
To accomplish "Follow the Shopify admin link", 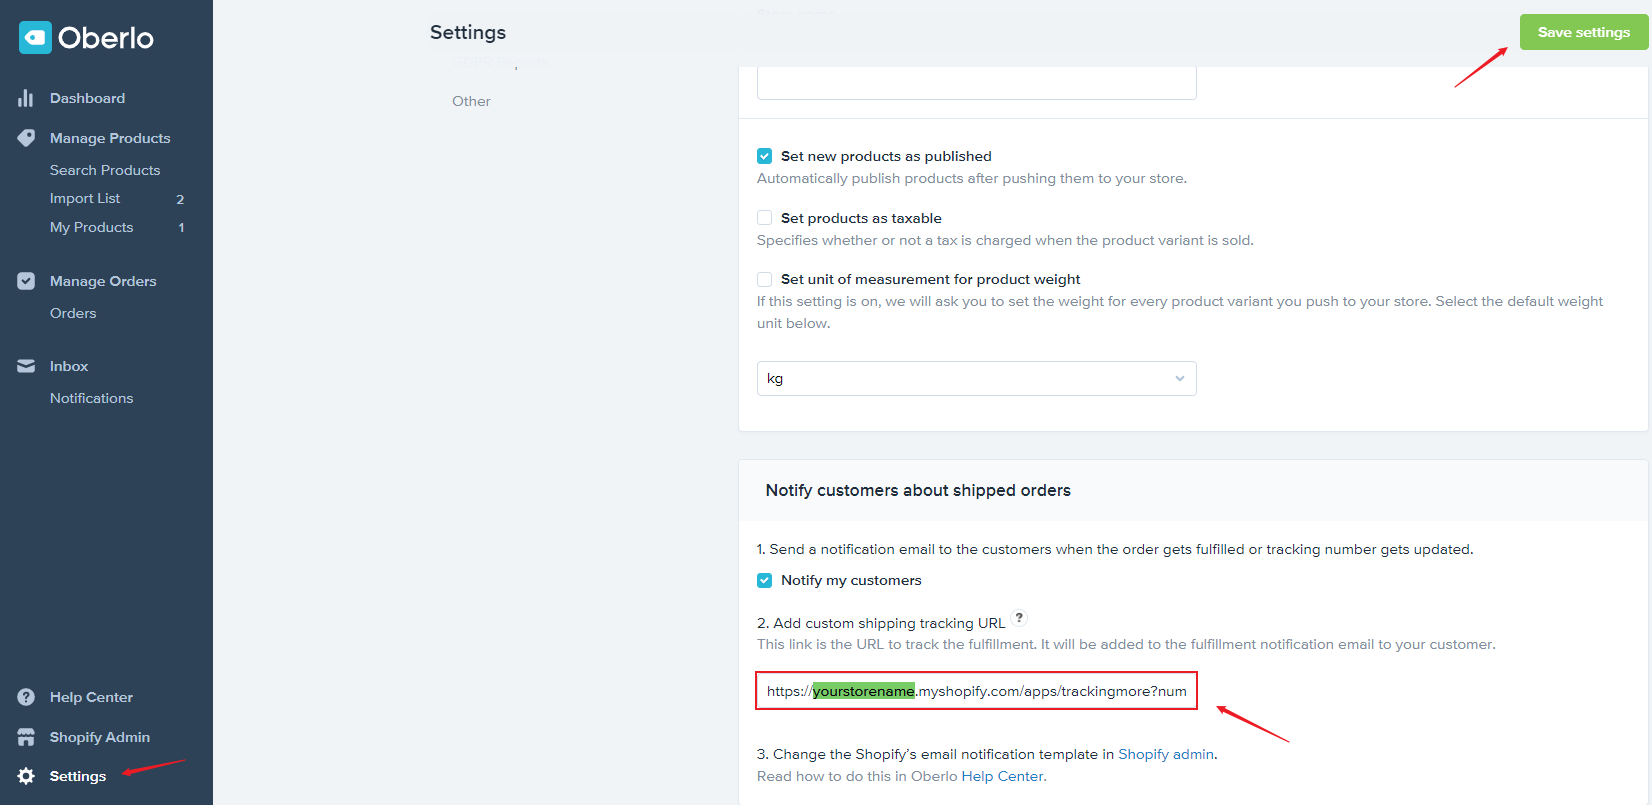I will click(1166, 754).
